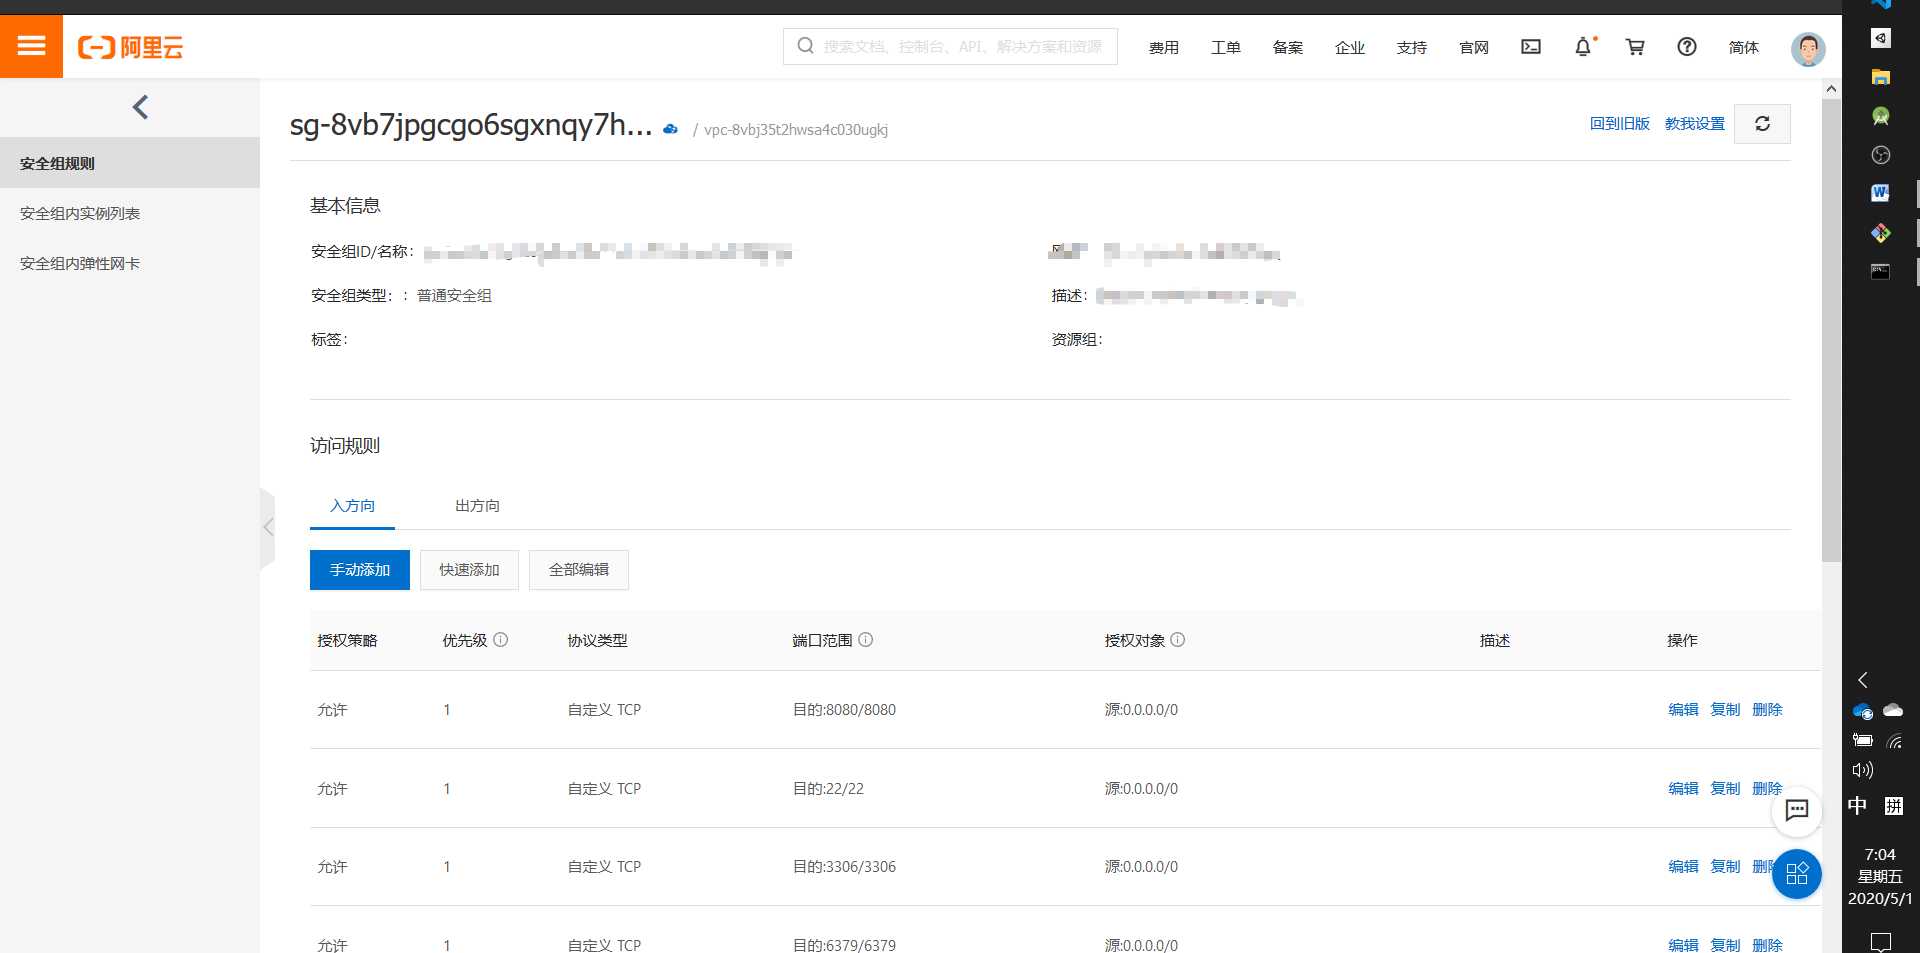
Task: Click the 快速添加 button
Action: (x=469, y=570)
